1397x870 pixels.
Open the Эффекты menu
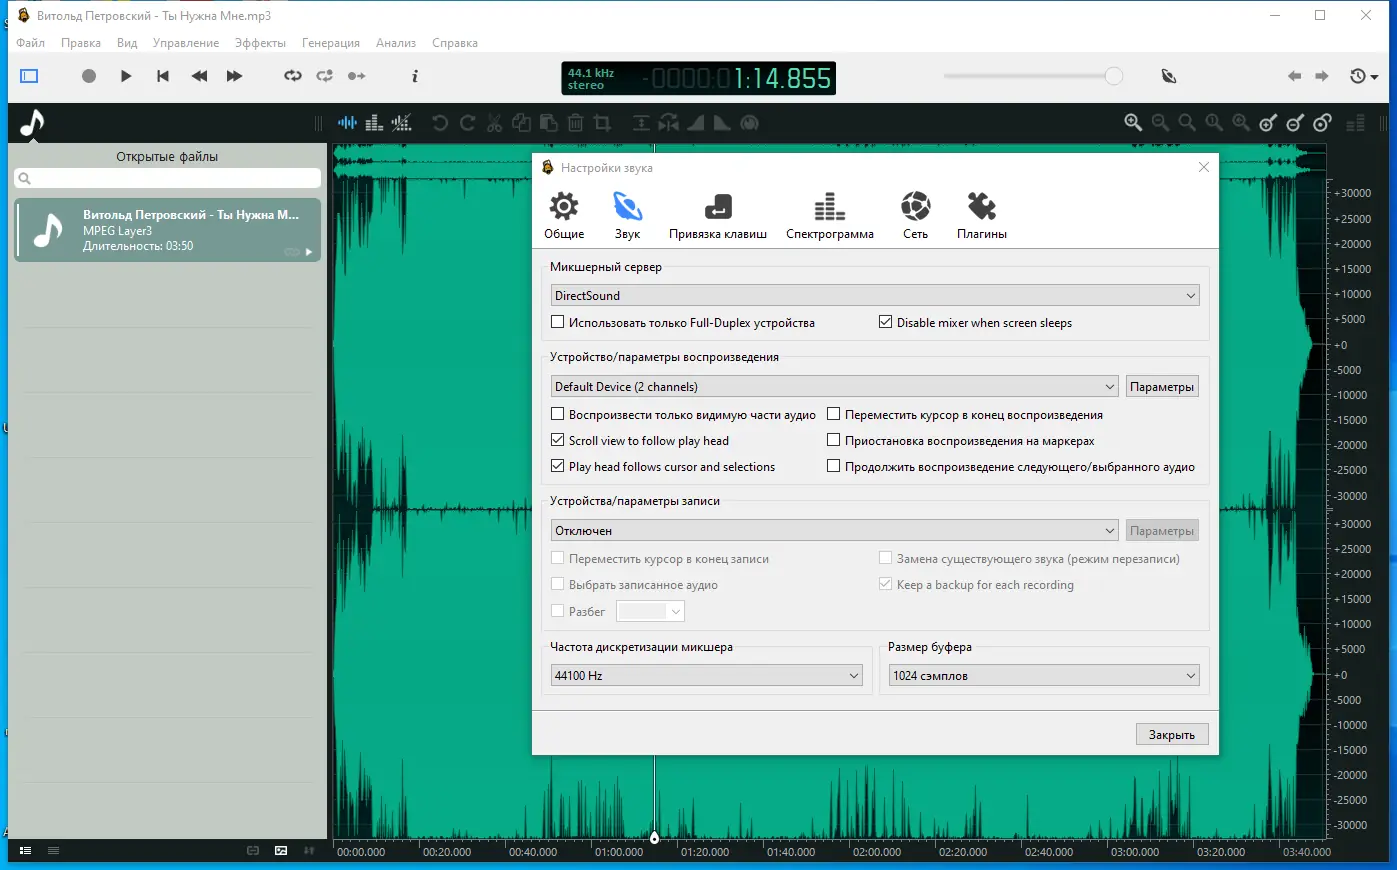tap(260, 42)
